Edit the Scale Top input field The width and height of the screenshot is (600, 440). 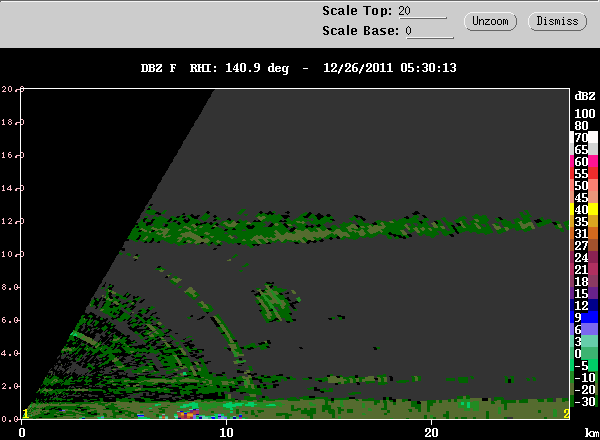click(422, 11)
